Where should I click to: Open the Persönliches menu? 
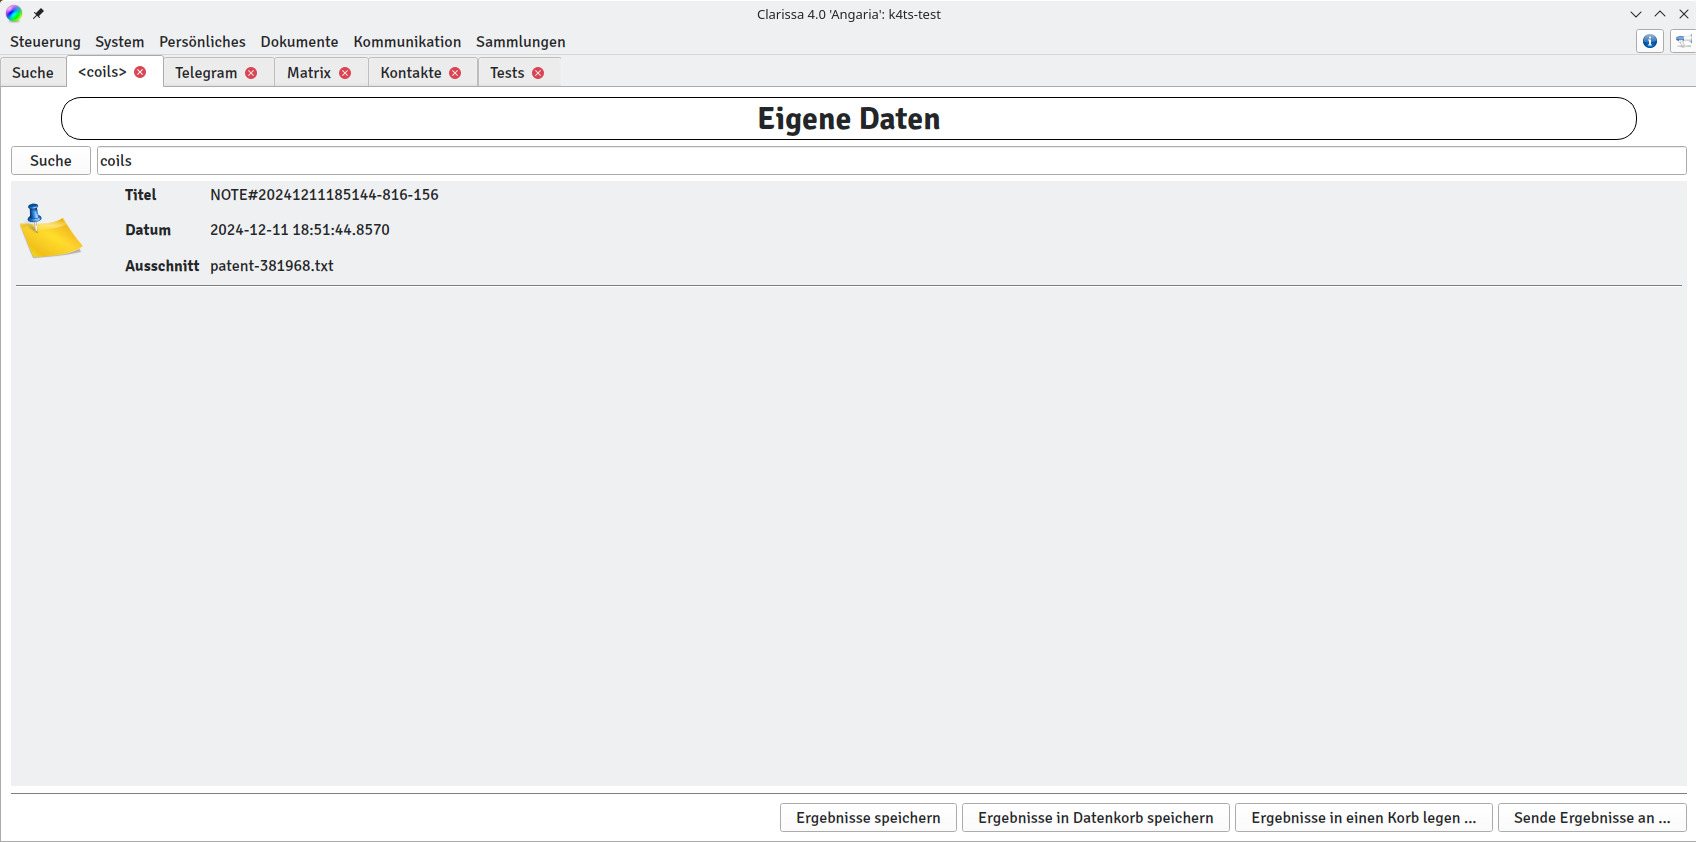(202, 42)
